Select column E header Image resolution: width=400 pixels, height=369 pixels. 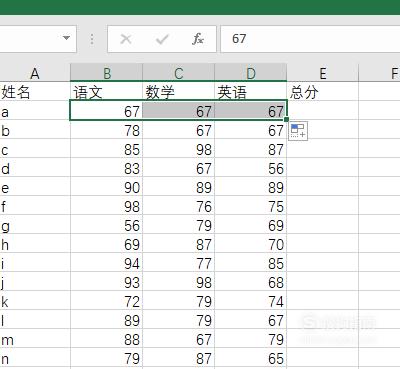[x=323, y=73]
